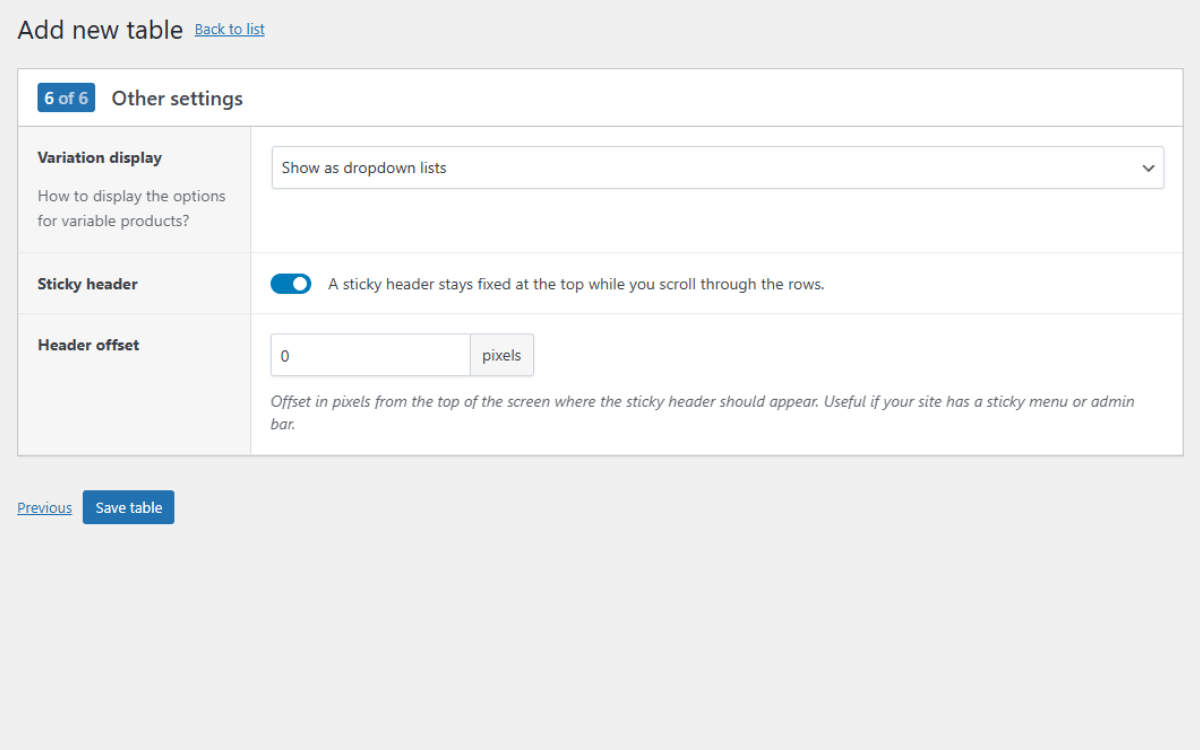Click the chevron arrow of Variation display select
The width and height of the screenshot is (1200, 750).
point(1148,168)
